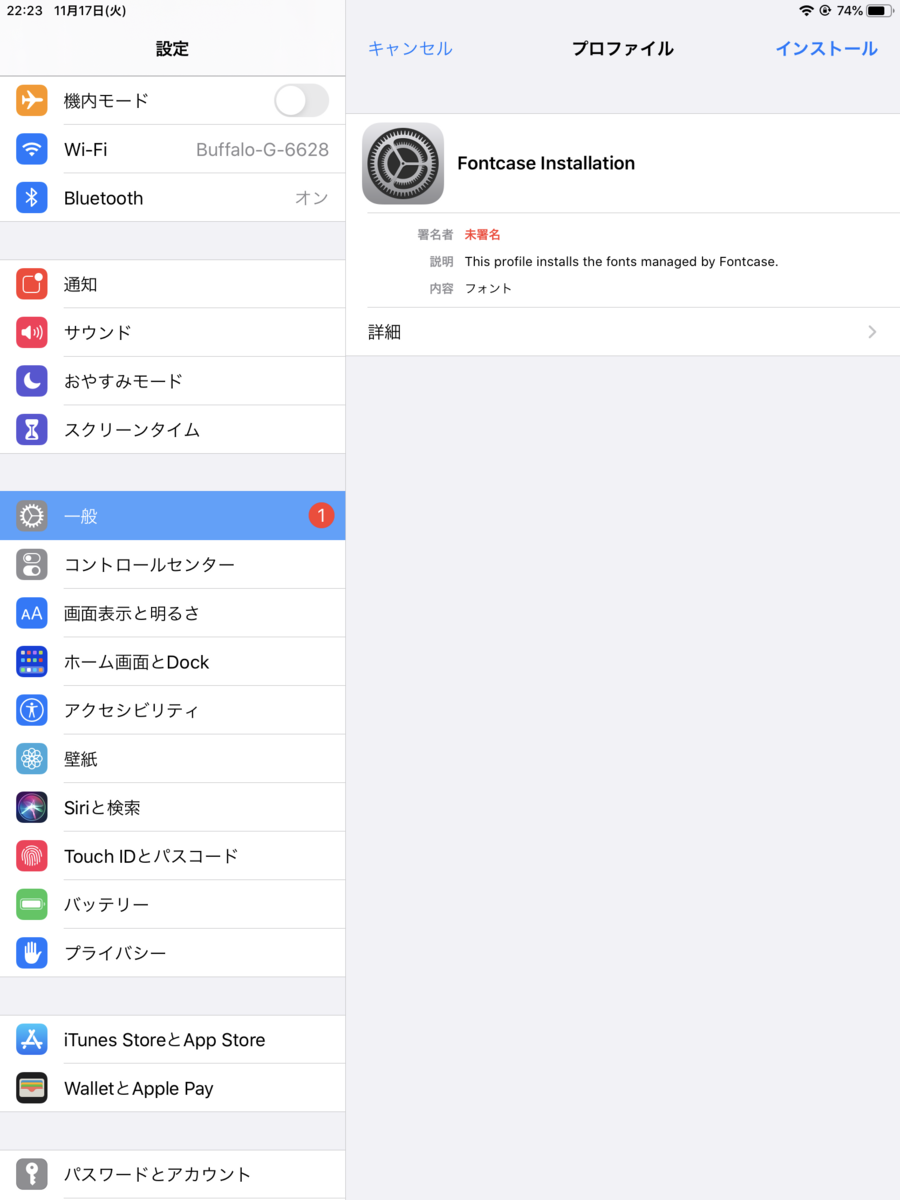Open the 画面表示と明るさ display settings
This screenshot has width=900, height=1200.
point(172,613)
